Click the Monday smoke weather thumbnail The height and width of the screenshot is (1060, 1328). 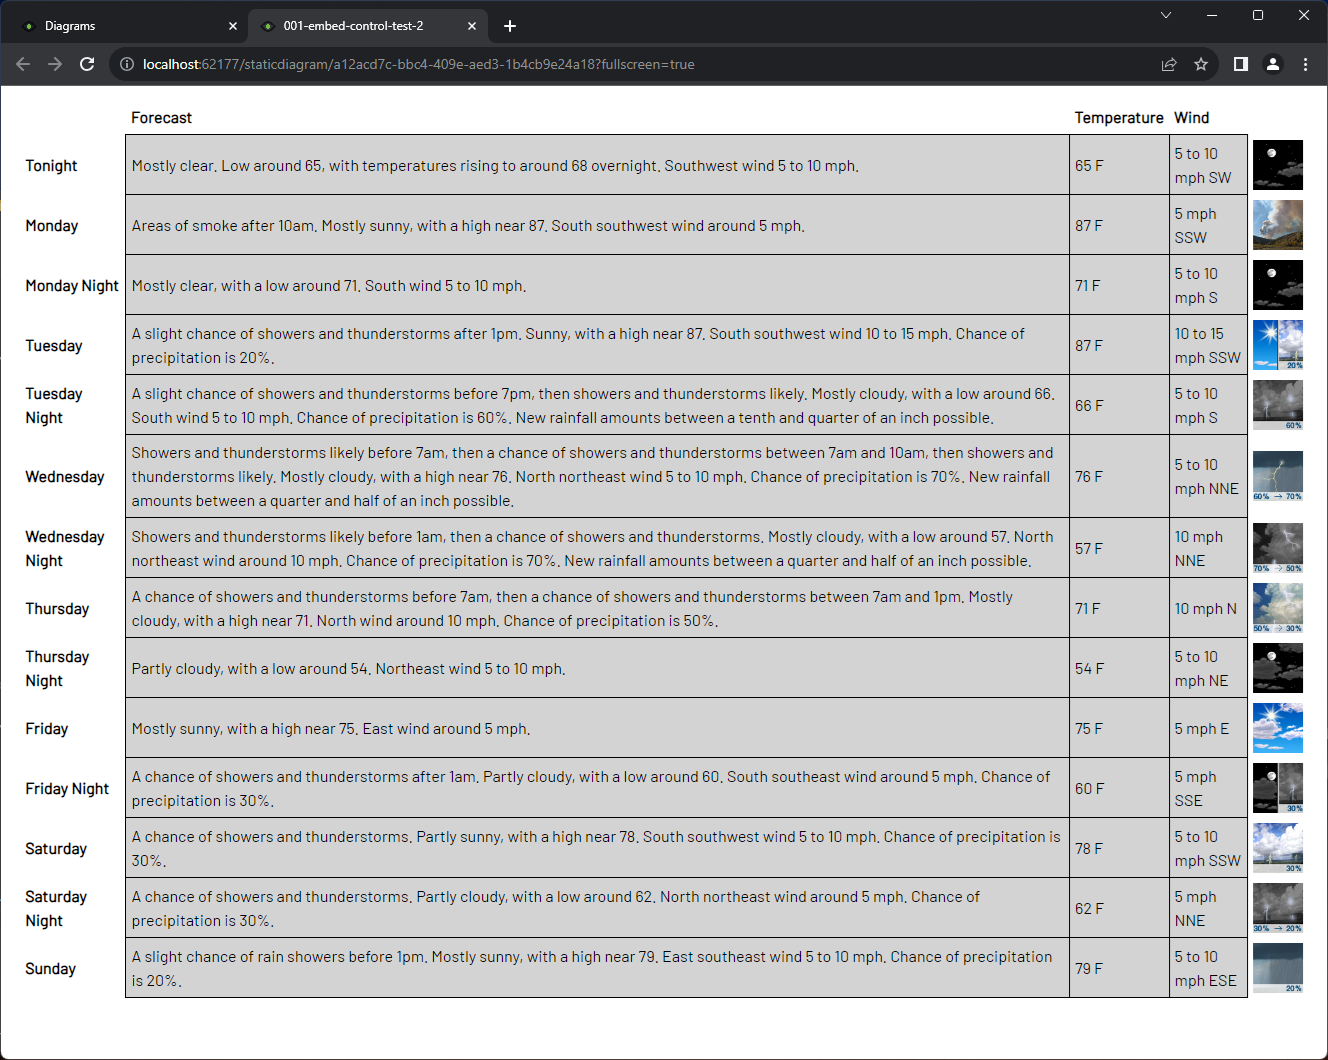pyautogui.click(x=1277, y=224)
